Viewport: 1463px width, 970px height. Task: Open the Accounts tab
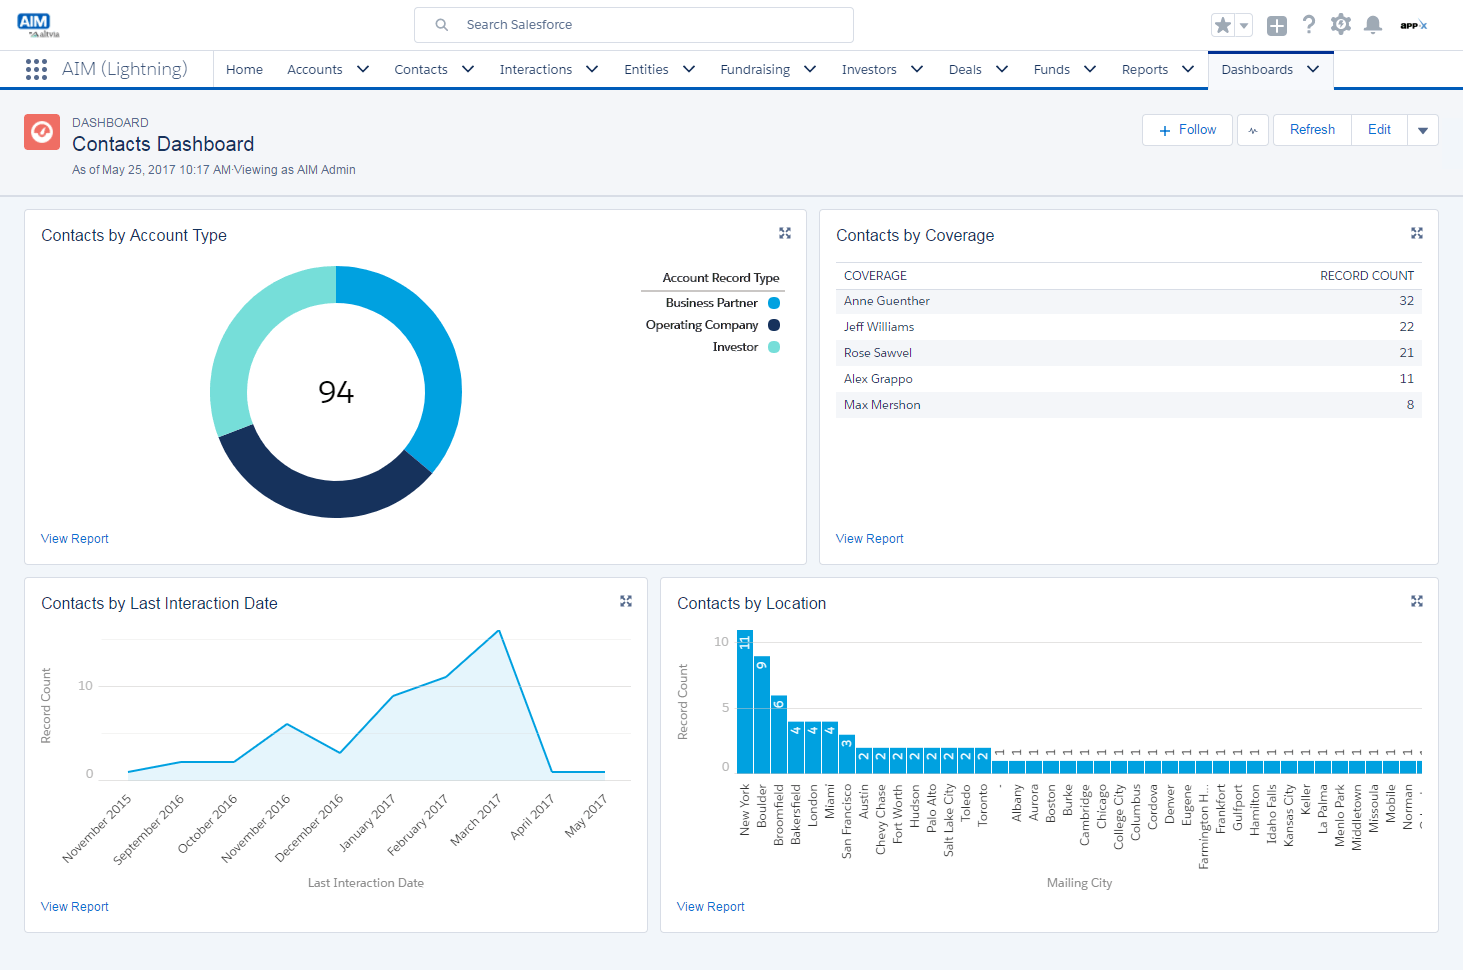click(314, 69)
